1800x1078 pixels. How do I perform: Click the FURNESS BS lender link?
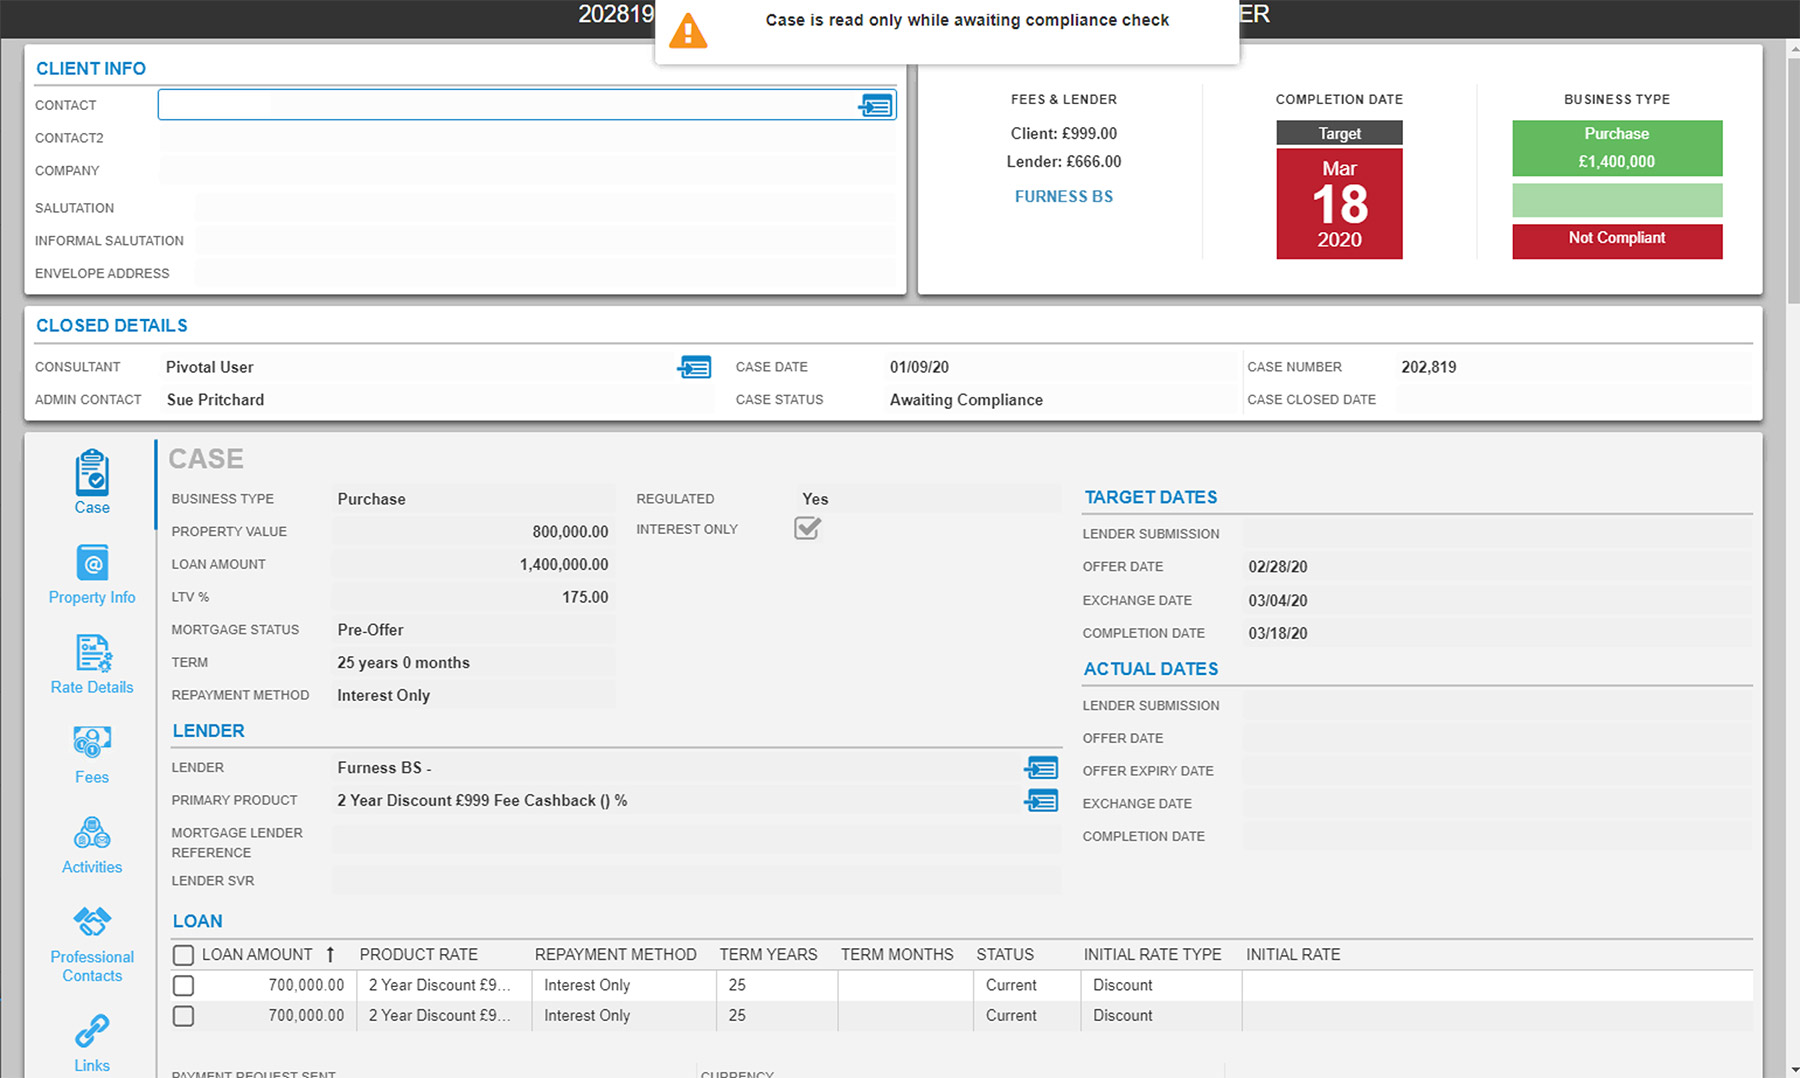pyautogui.click(x=1063, y=197)
